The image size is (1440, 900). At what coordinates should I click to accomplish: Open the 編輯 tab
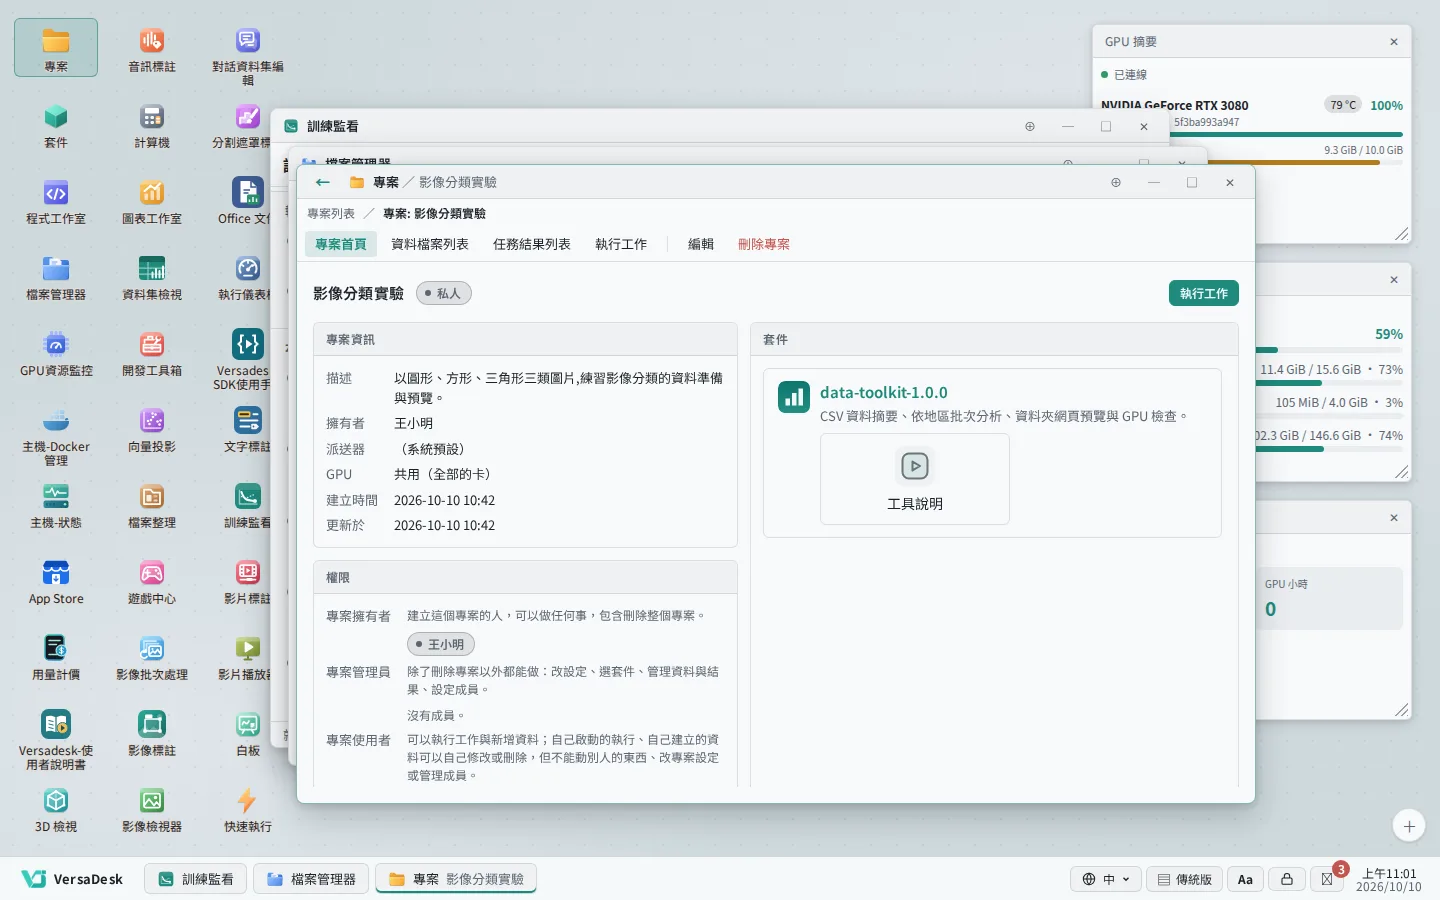(701, 244)
